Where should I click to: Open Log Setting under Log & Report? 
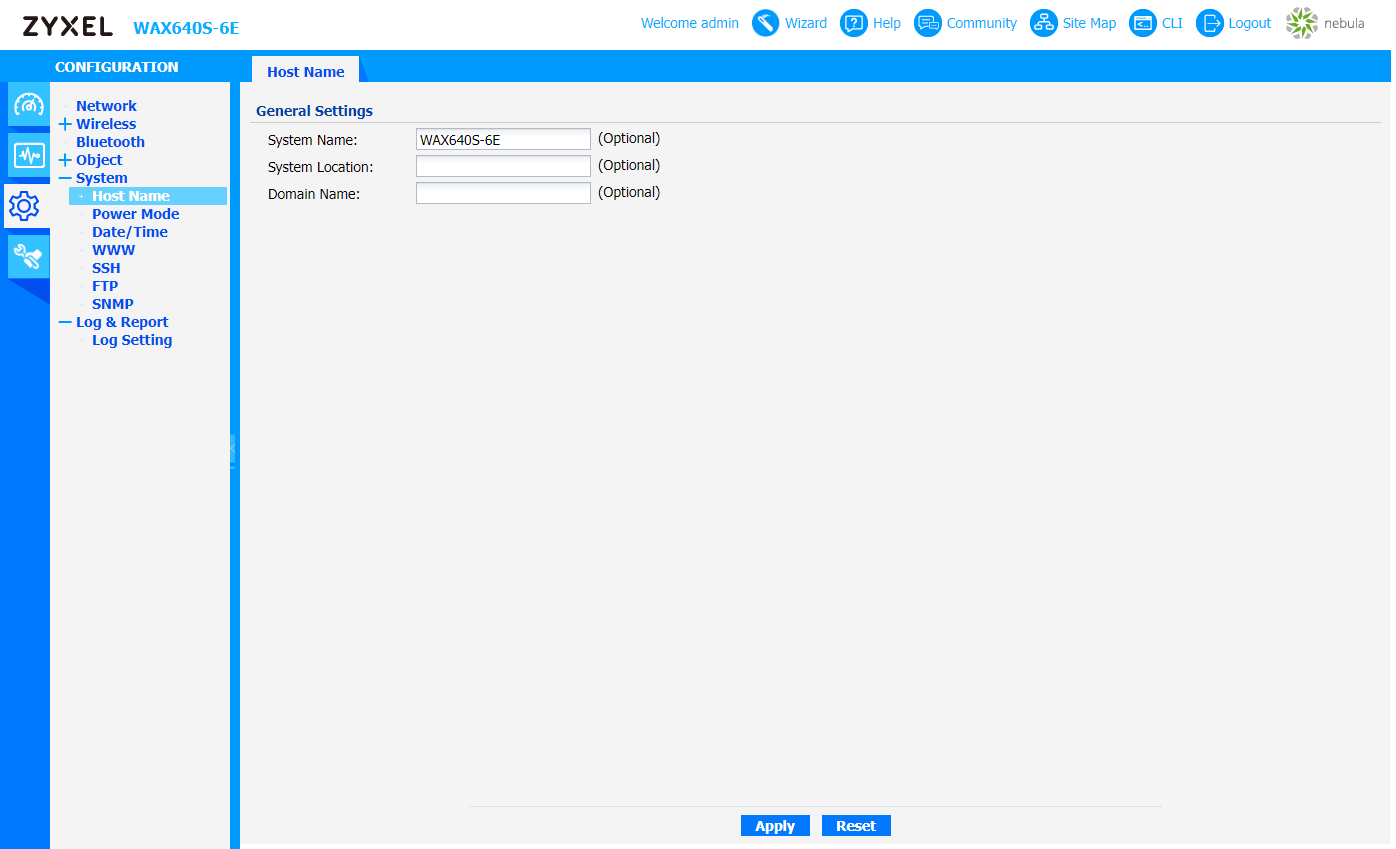coord(132,340)
